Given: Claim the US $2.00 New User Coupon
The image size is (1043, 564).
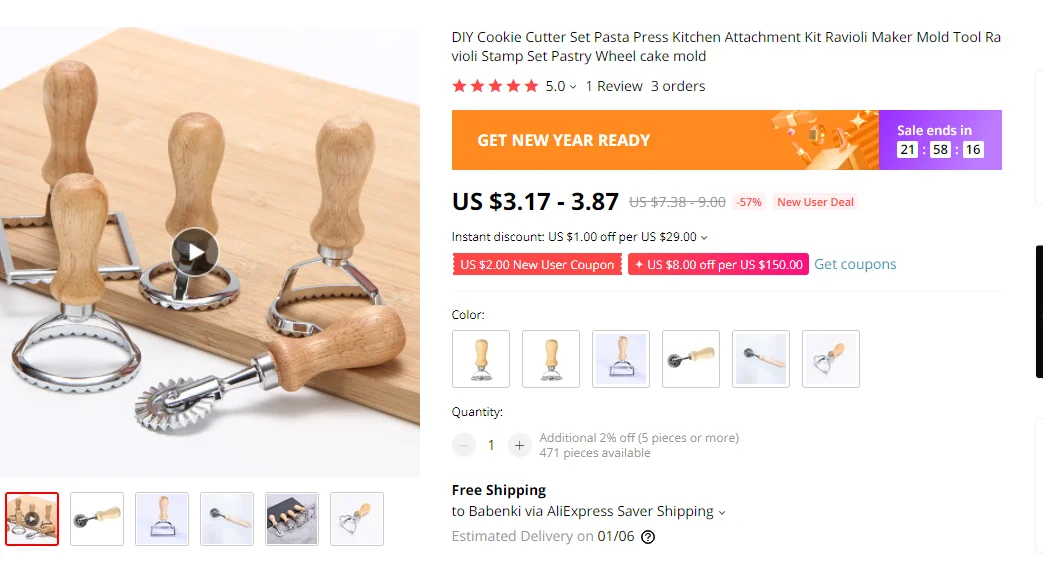Looking at the screenshot, I should pos(537,264).
